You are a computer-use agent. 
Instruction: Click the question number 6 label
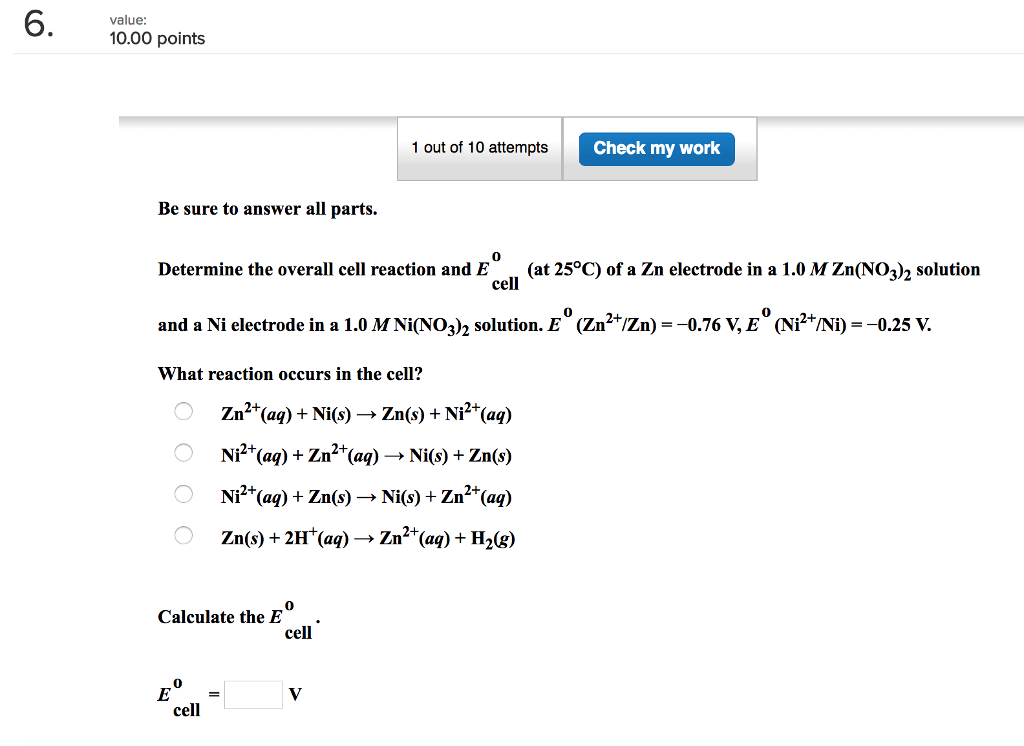point(36,26)
